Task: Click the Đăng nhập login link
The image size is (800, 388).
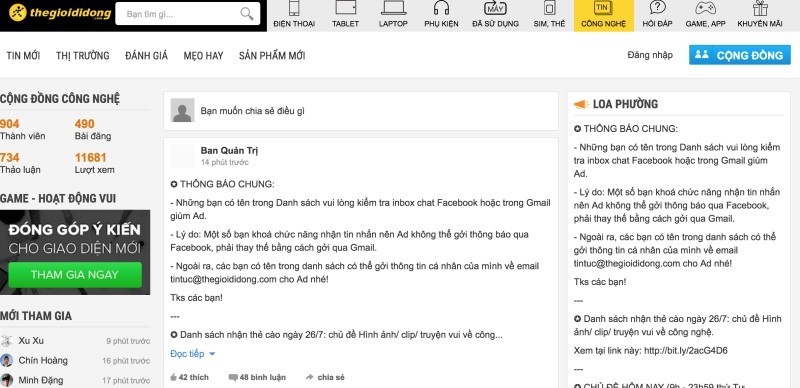Action: click(x=650, y=55)
